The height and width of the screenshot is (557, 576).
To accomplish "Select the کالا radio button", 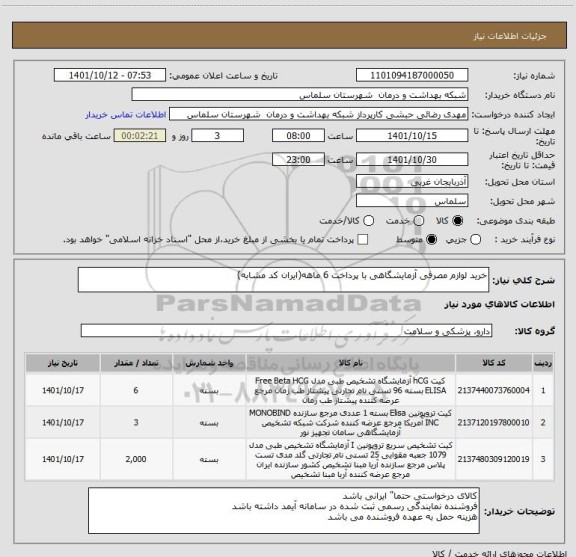I will [x=458, y=220].
